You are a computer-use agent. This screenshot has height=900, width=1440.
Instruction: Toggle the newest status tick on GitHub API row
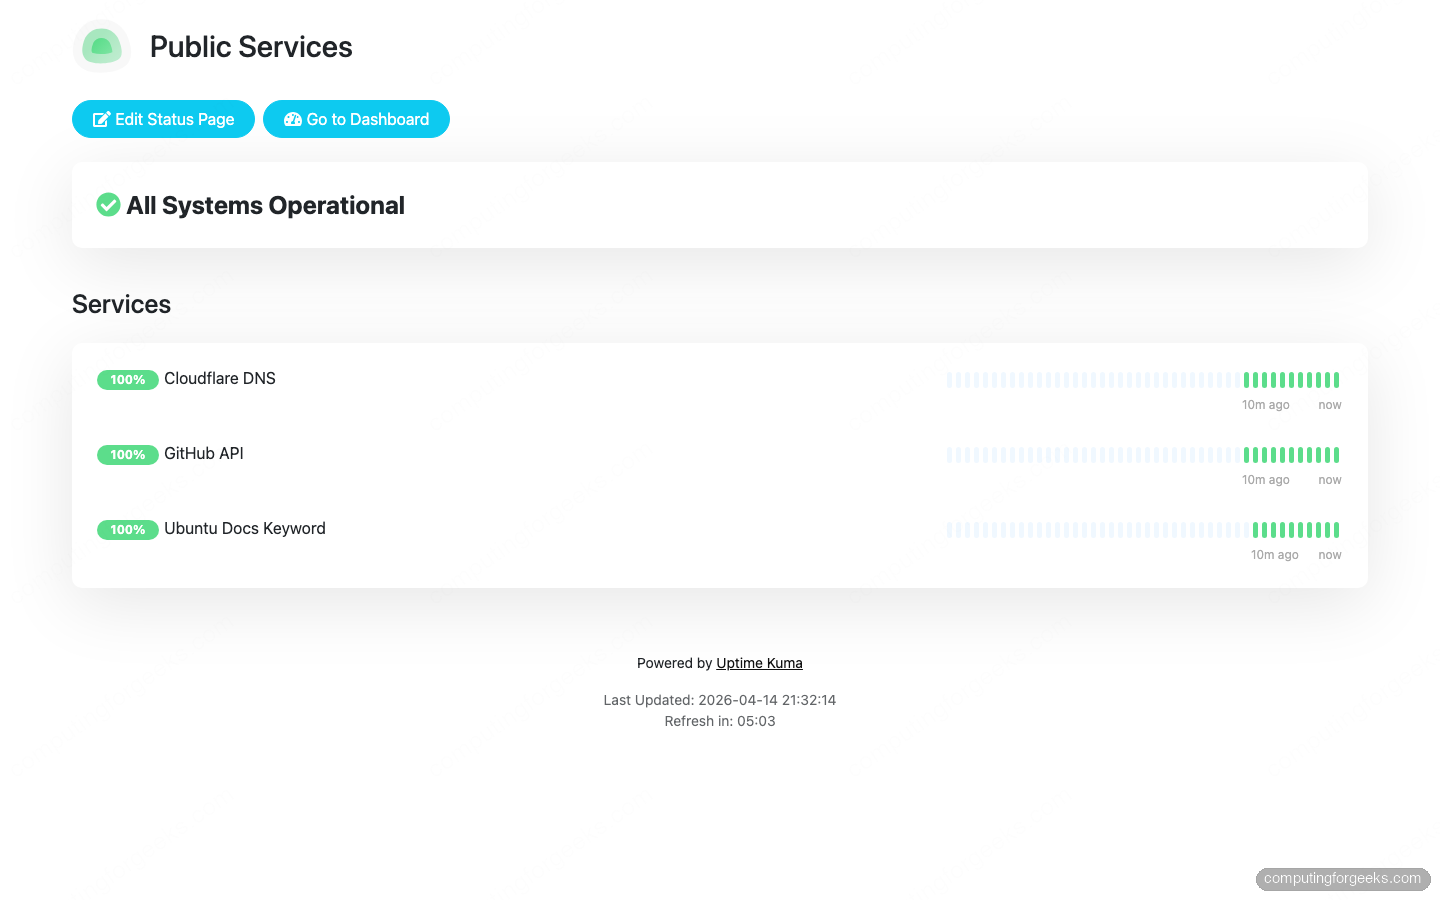tap(1336, 454)
